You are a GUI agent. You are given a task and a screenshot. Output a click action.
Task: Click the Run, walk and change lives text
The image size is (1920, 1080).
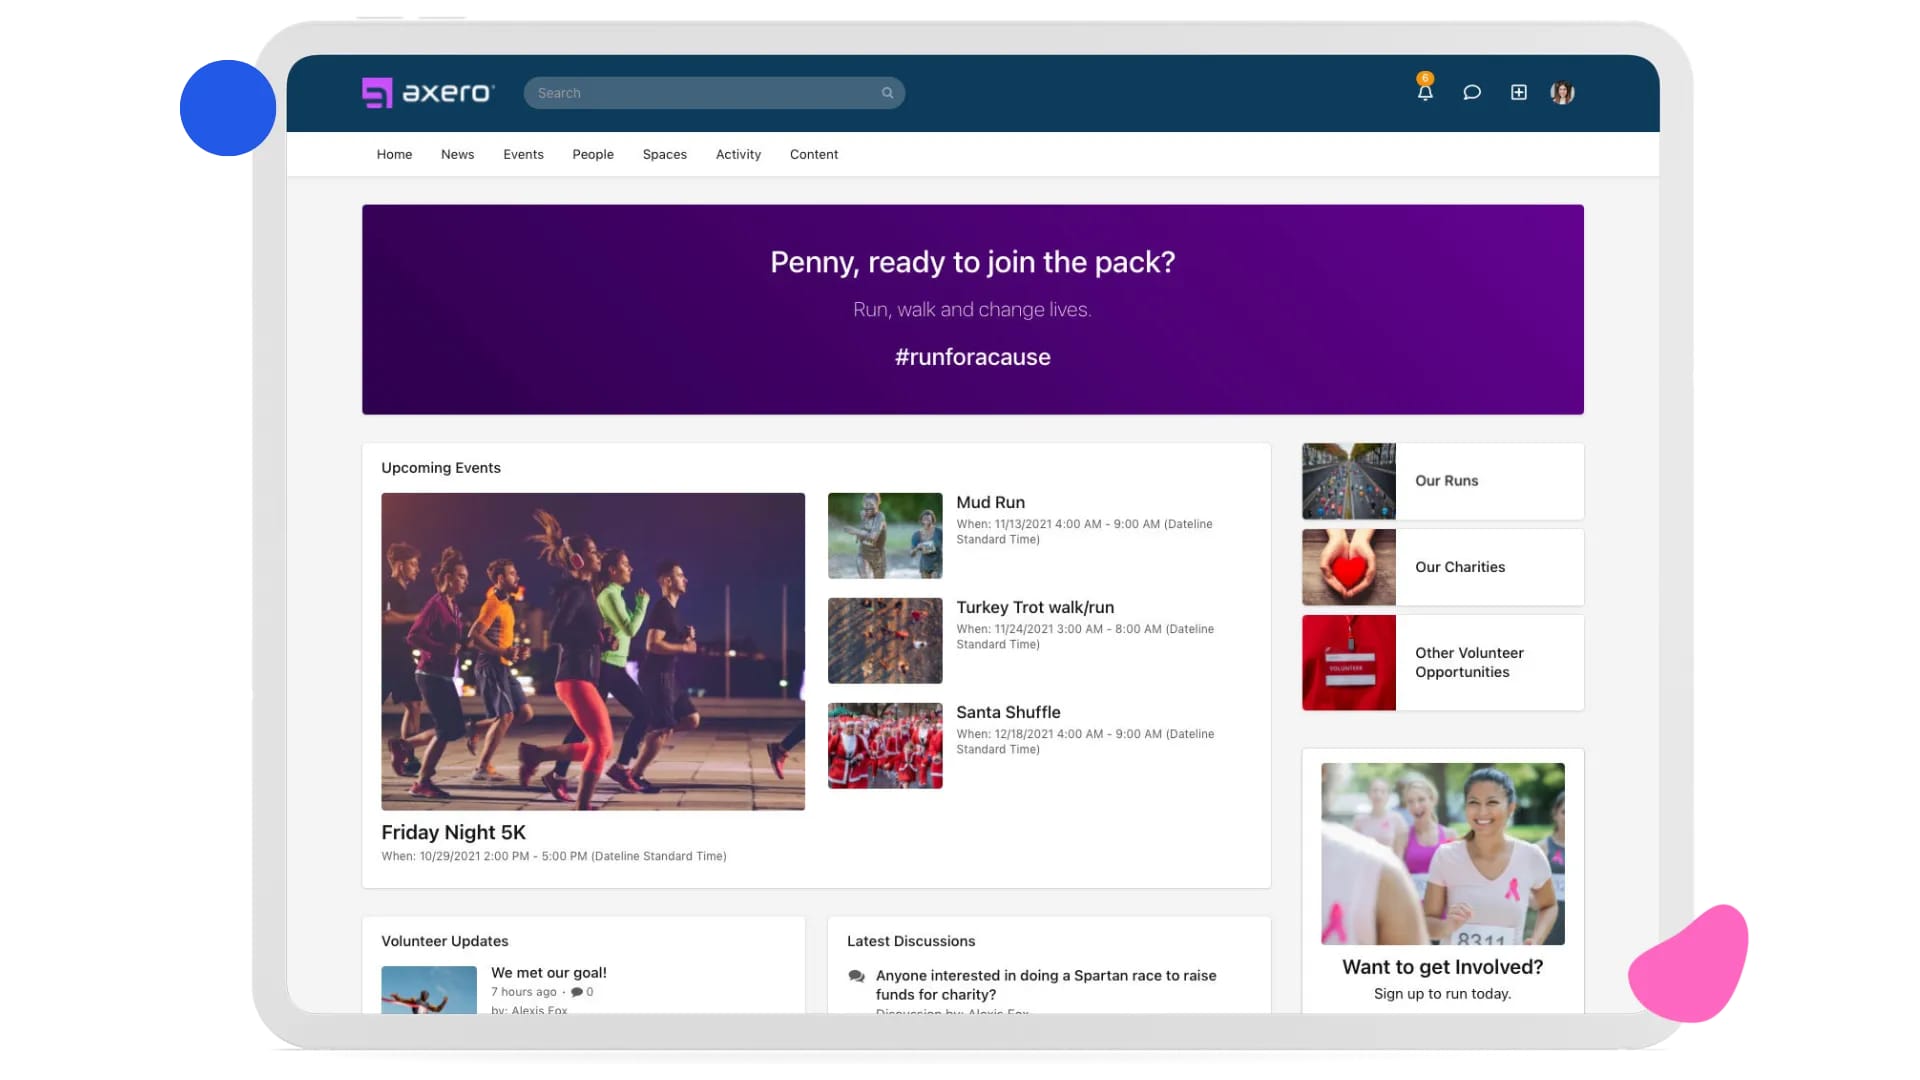[x=972, y=310]
